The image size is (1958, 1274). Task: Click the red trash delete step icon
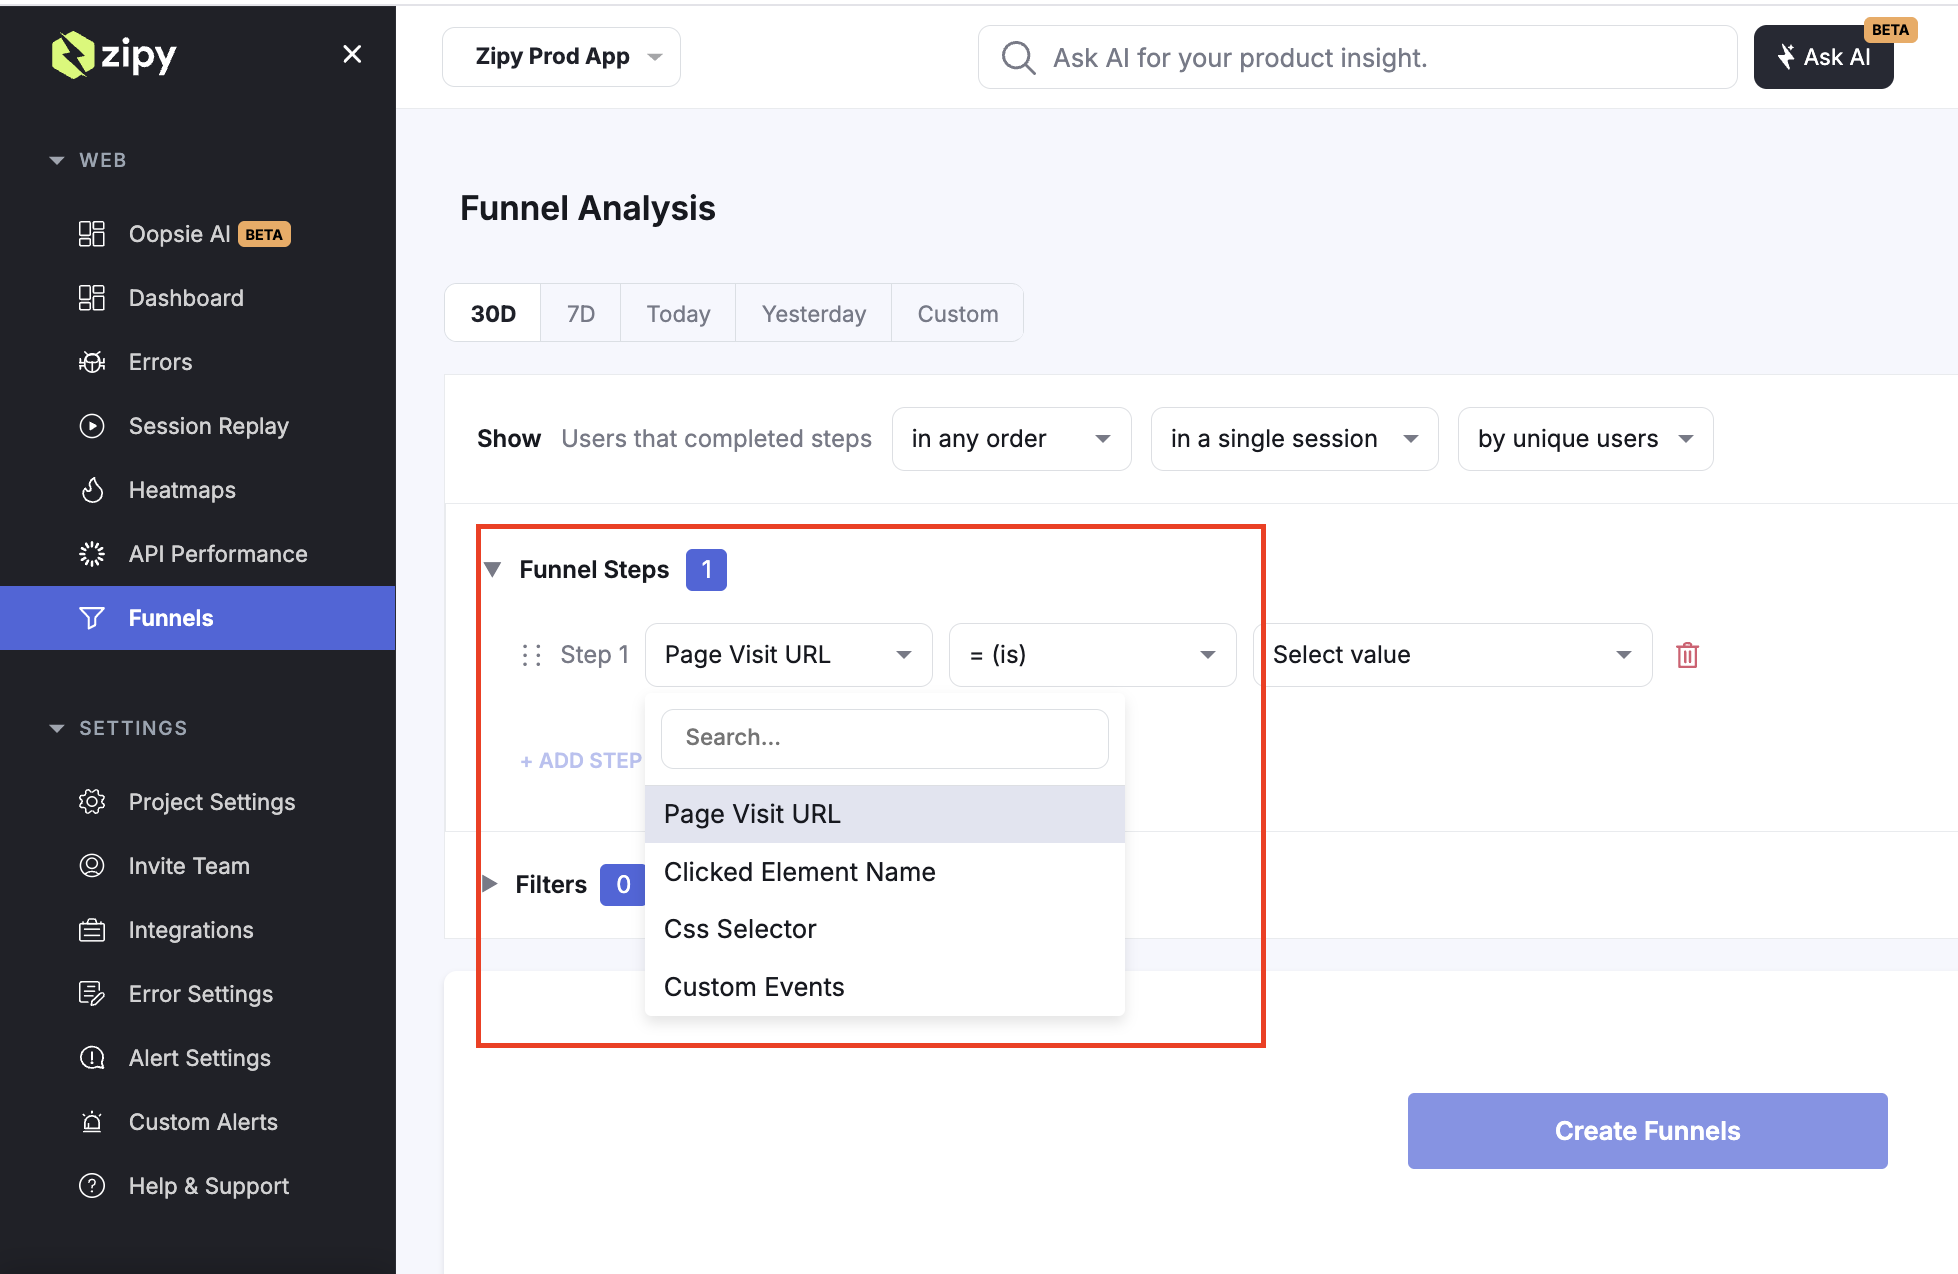click(1687, 655)
